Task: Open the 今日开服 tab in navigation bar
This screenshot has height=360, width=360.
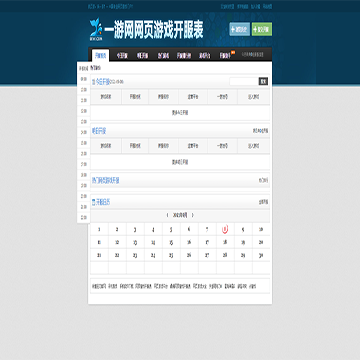Action: (x=122, y=56)
